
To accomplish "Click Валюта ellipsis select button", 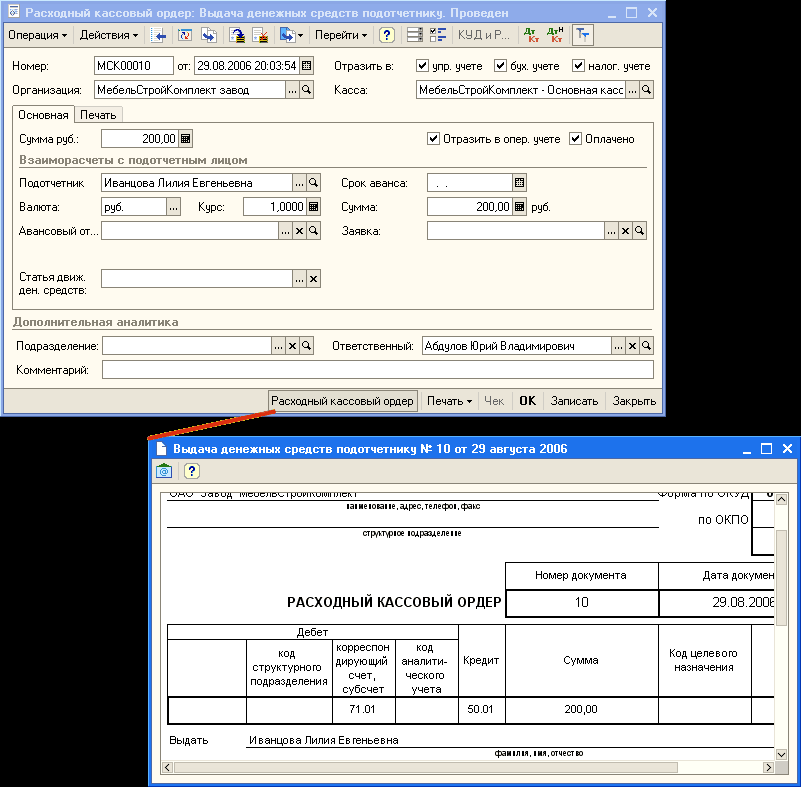I will tap(174, 207).
